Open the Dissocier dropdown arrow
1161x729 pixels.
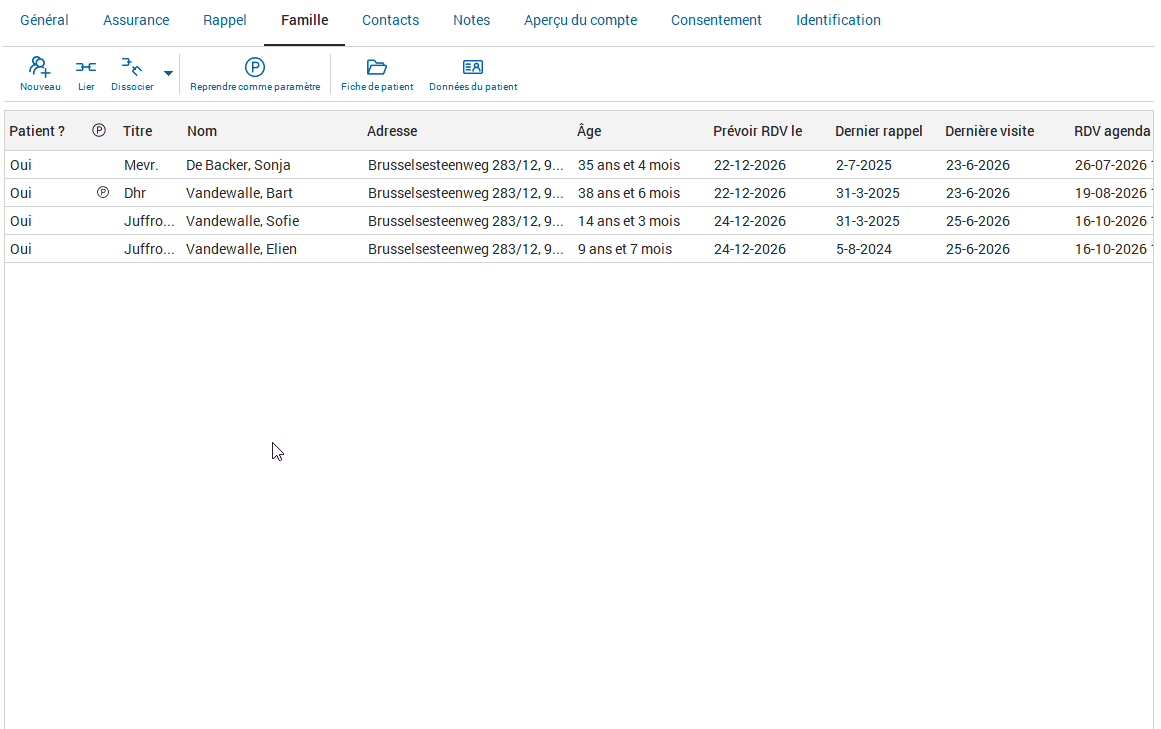click(x=168, y=73)
